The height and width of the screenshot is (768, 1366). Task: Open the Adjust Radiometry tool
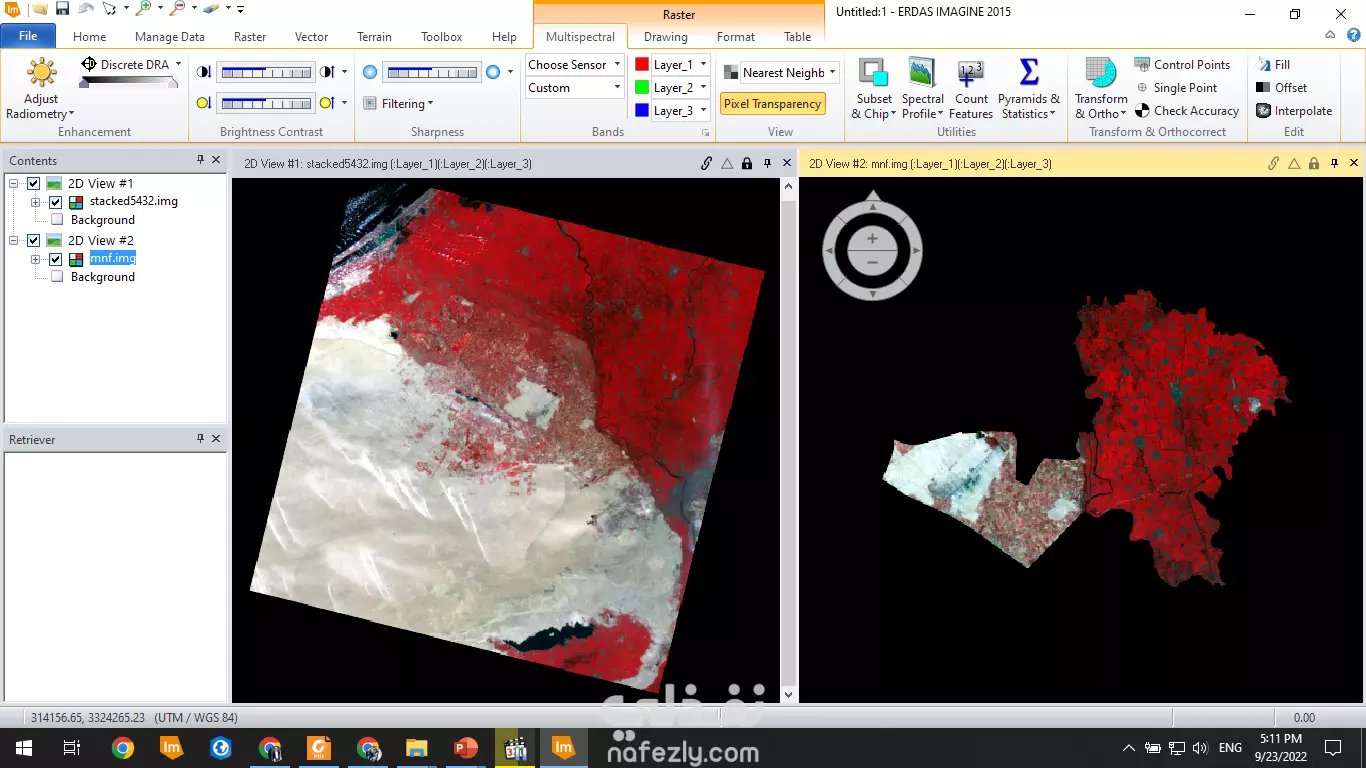[x=40, y=87]
